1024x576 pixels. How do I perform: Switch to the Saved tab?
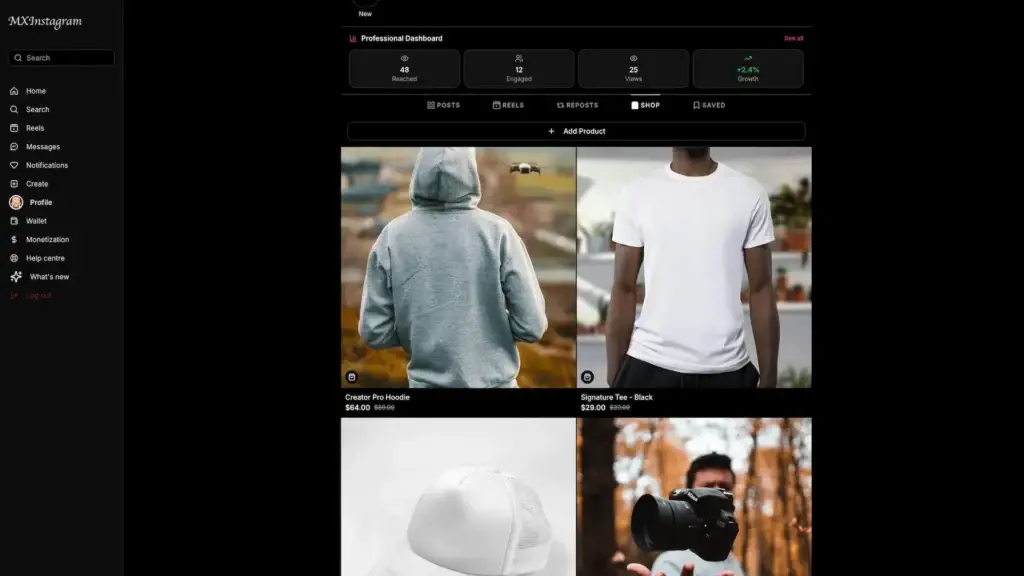(x=709, y=105)
